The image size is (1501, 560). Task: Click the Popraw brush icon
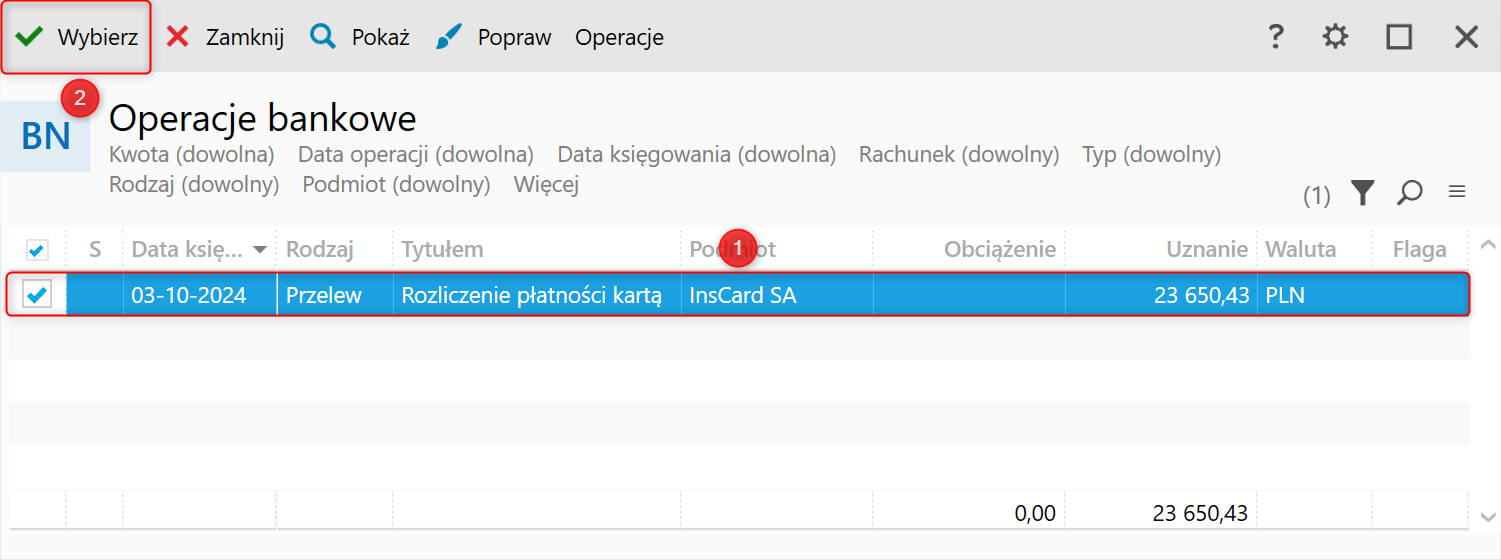pyautogui.click(x=449, y=37)
